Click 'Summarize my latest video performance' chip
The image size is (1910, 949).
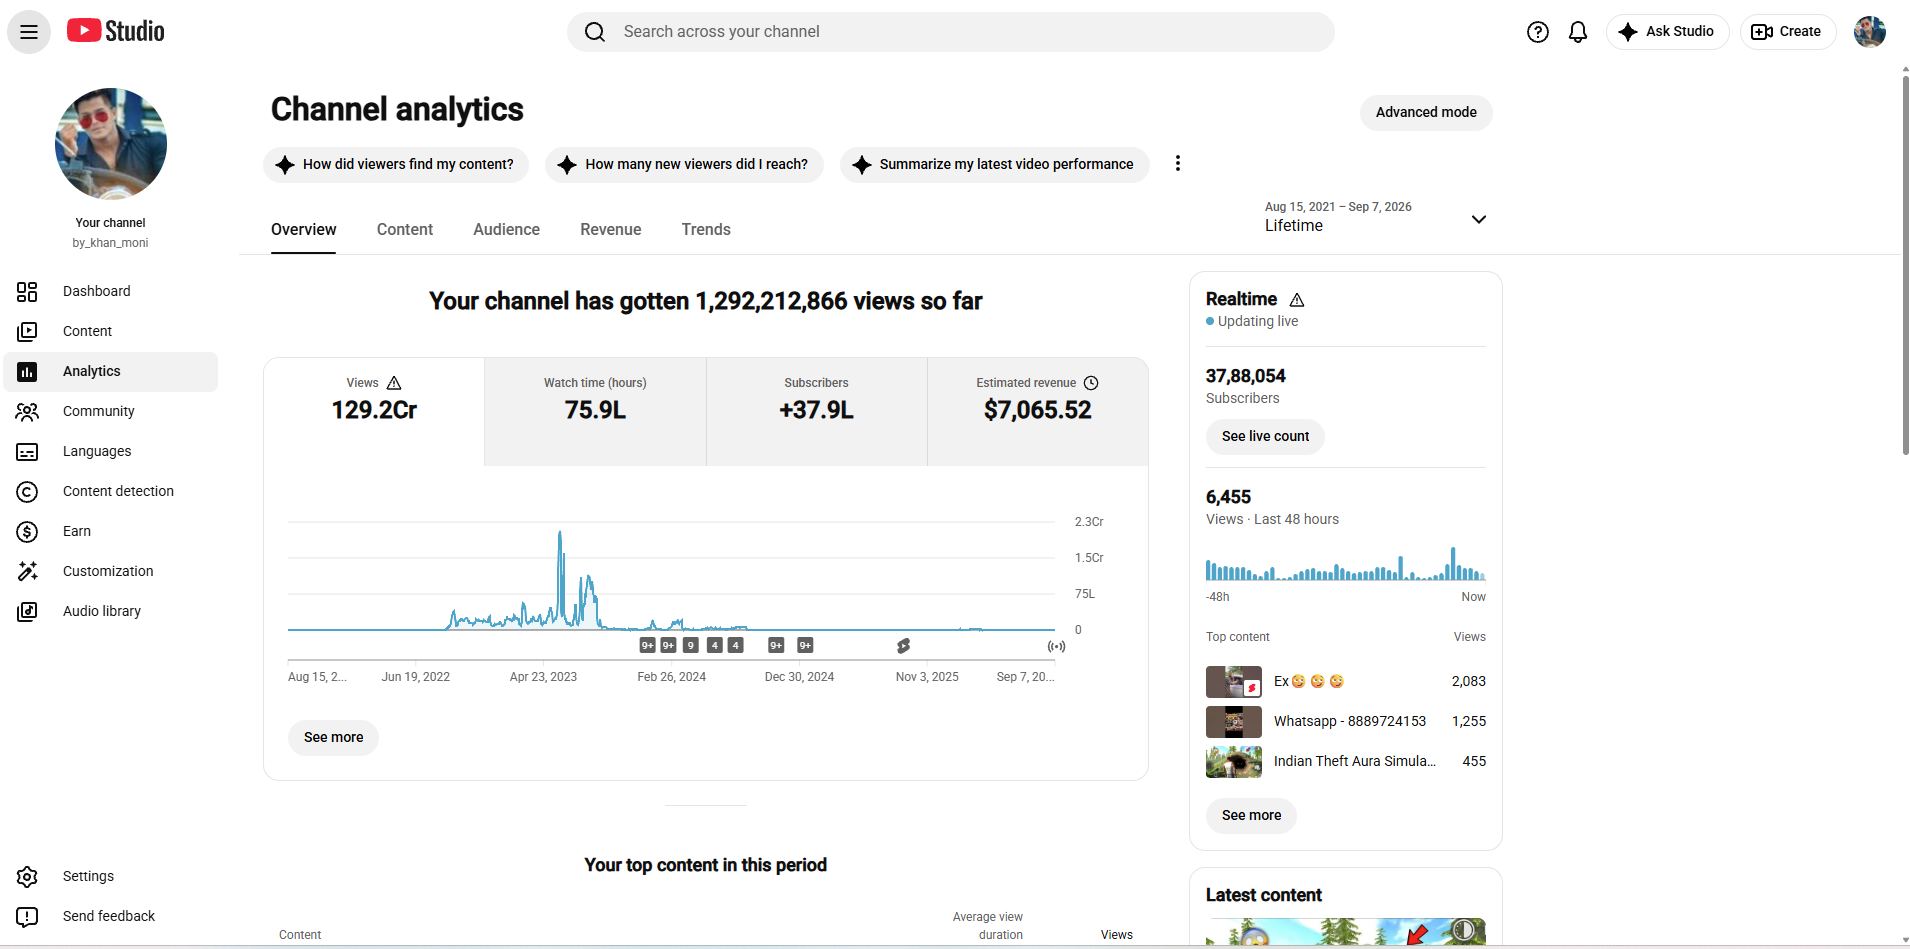(994, 164)
